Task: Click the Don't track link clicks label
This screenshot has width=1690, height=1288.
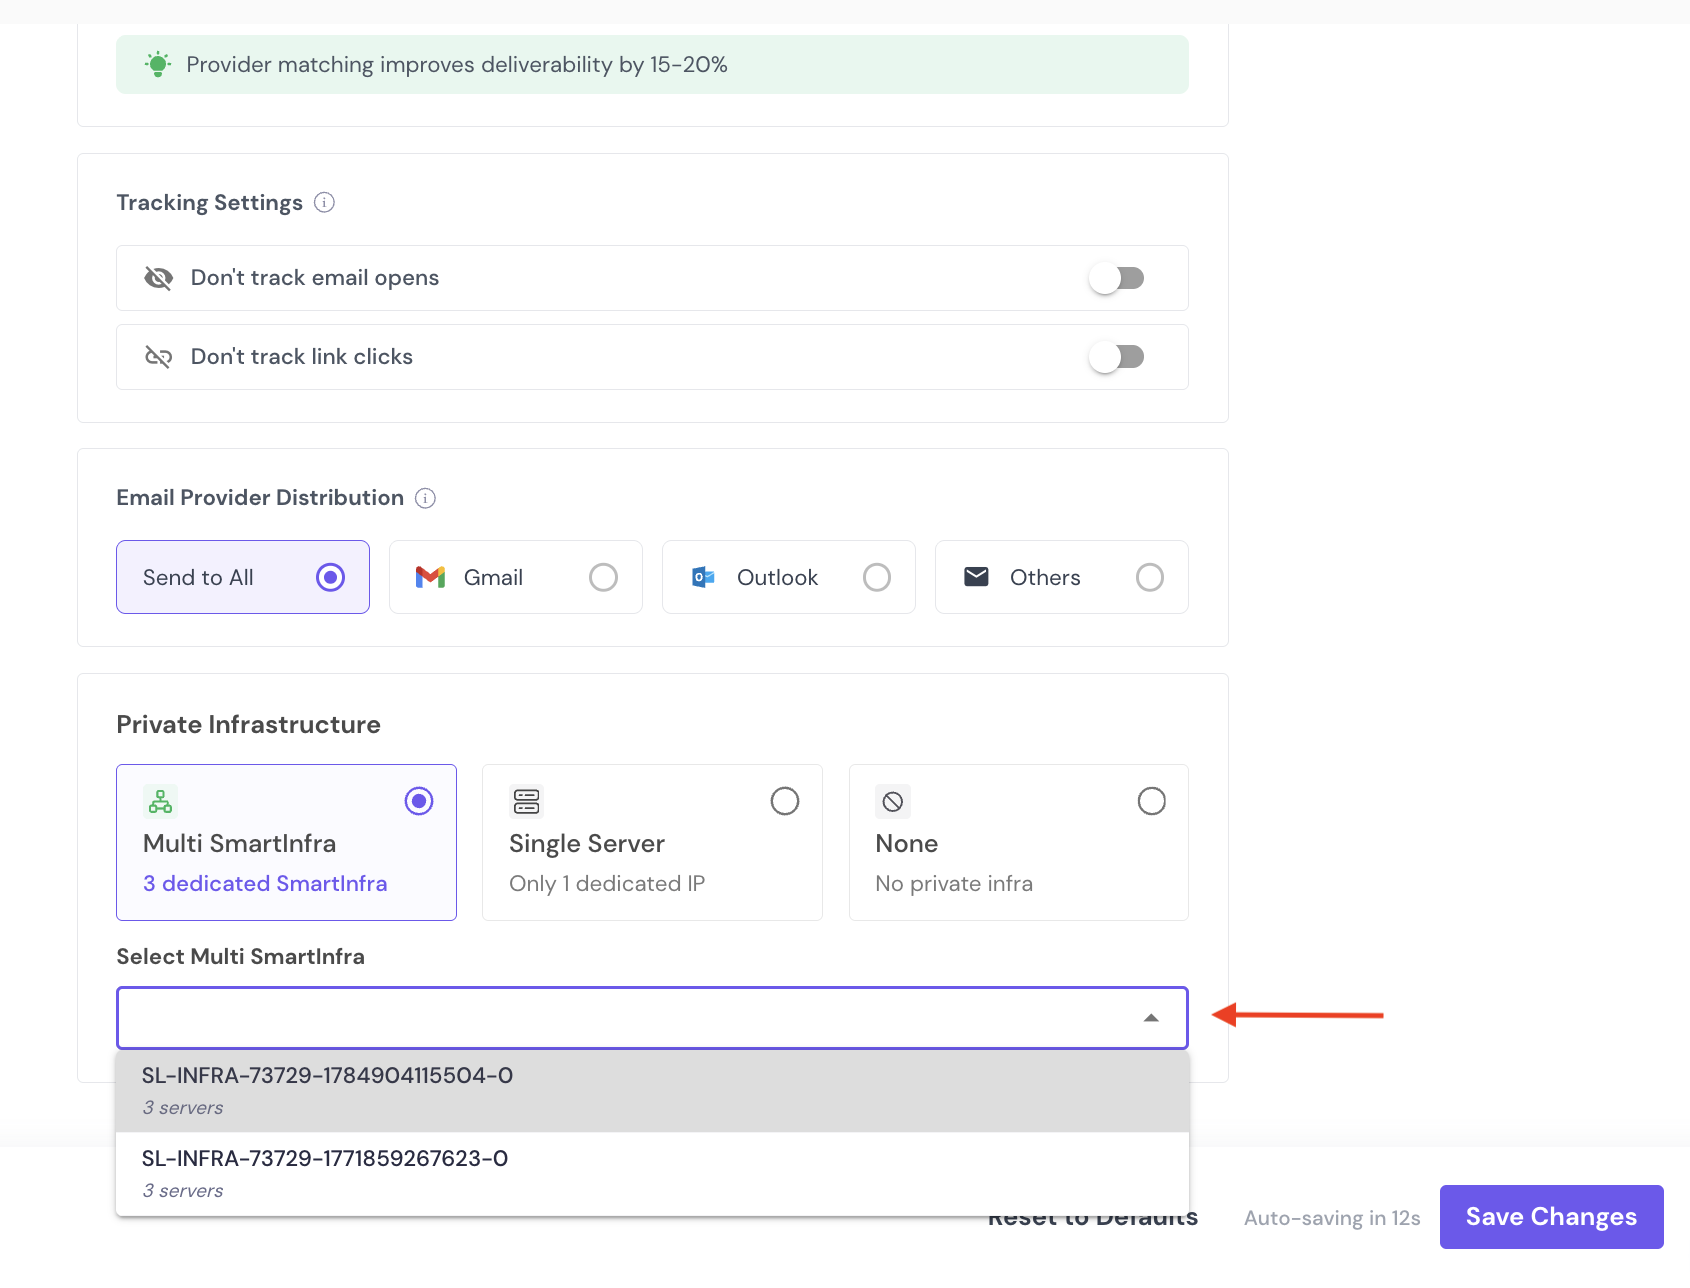Action: [x=302, y=357]
